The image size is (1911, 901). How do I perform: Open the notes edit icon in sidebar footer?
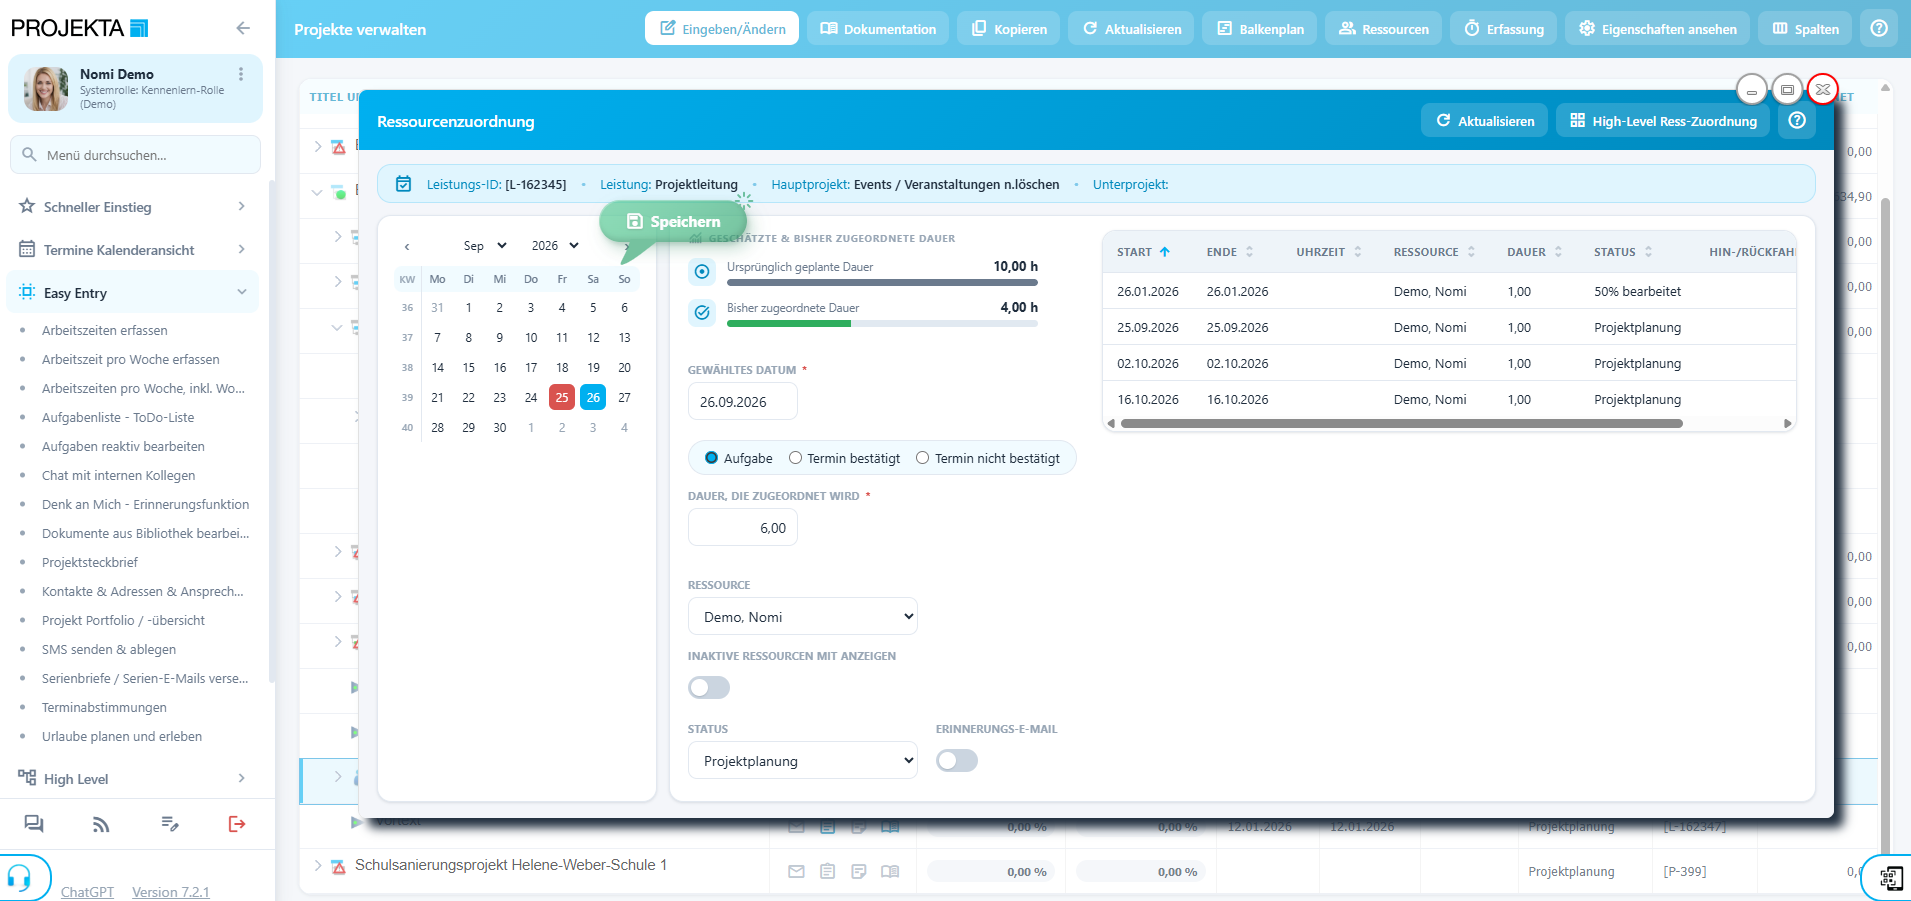(x=170, y=824)
